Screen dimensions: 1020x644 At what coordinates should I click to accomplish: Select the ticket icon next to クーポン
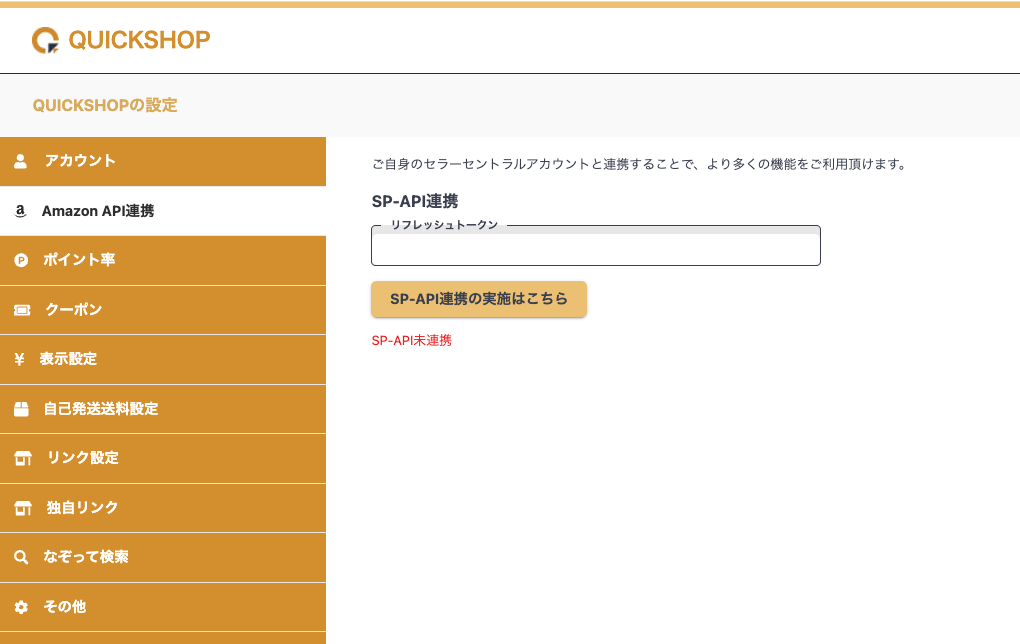point(22,310)
